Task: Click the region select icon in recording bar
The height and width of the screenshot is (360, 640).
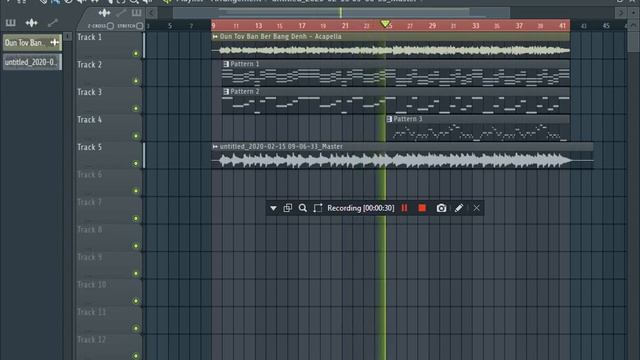Action: tap(318, 208)
